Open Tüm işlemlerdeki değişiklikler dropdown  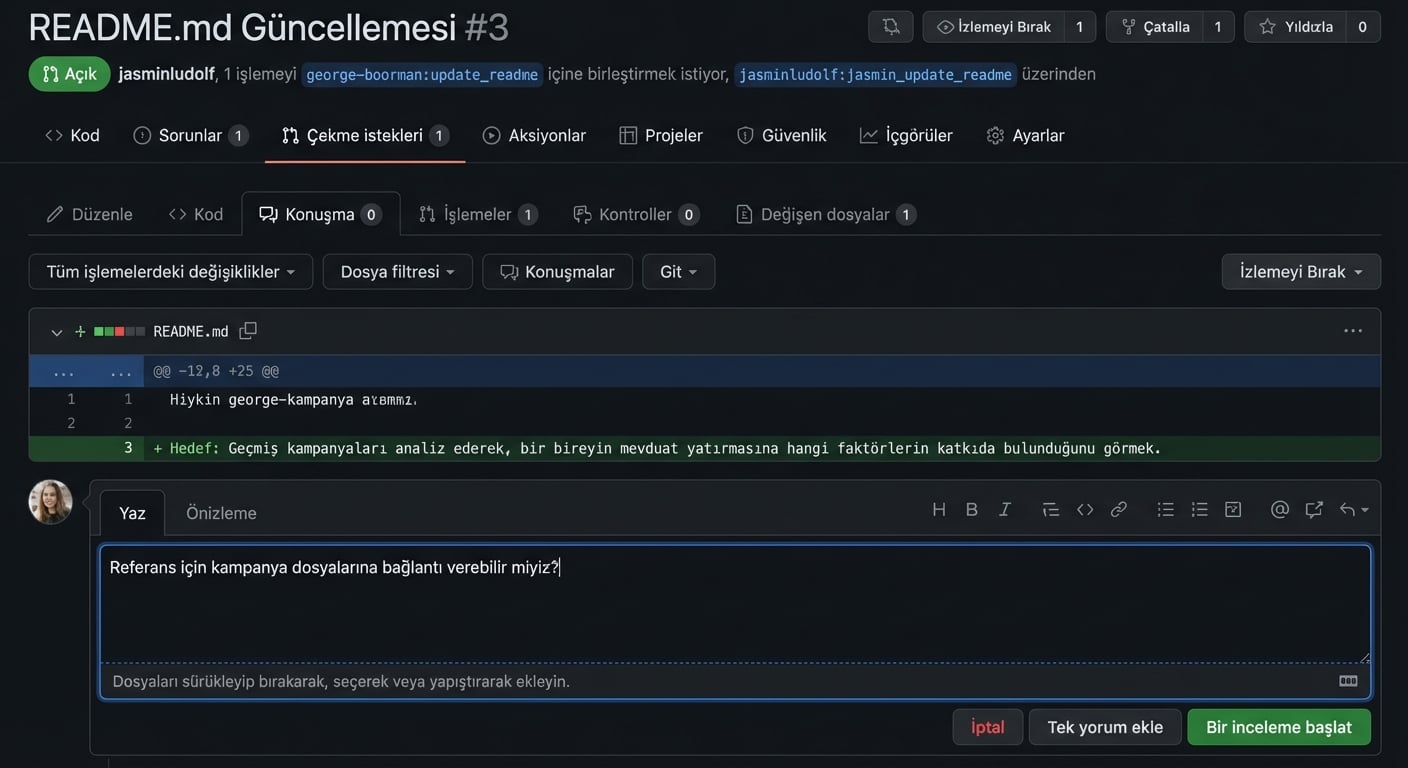point(171,272)
